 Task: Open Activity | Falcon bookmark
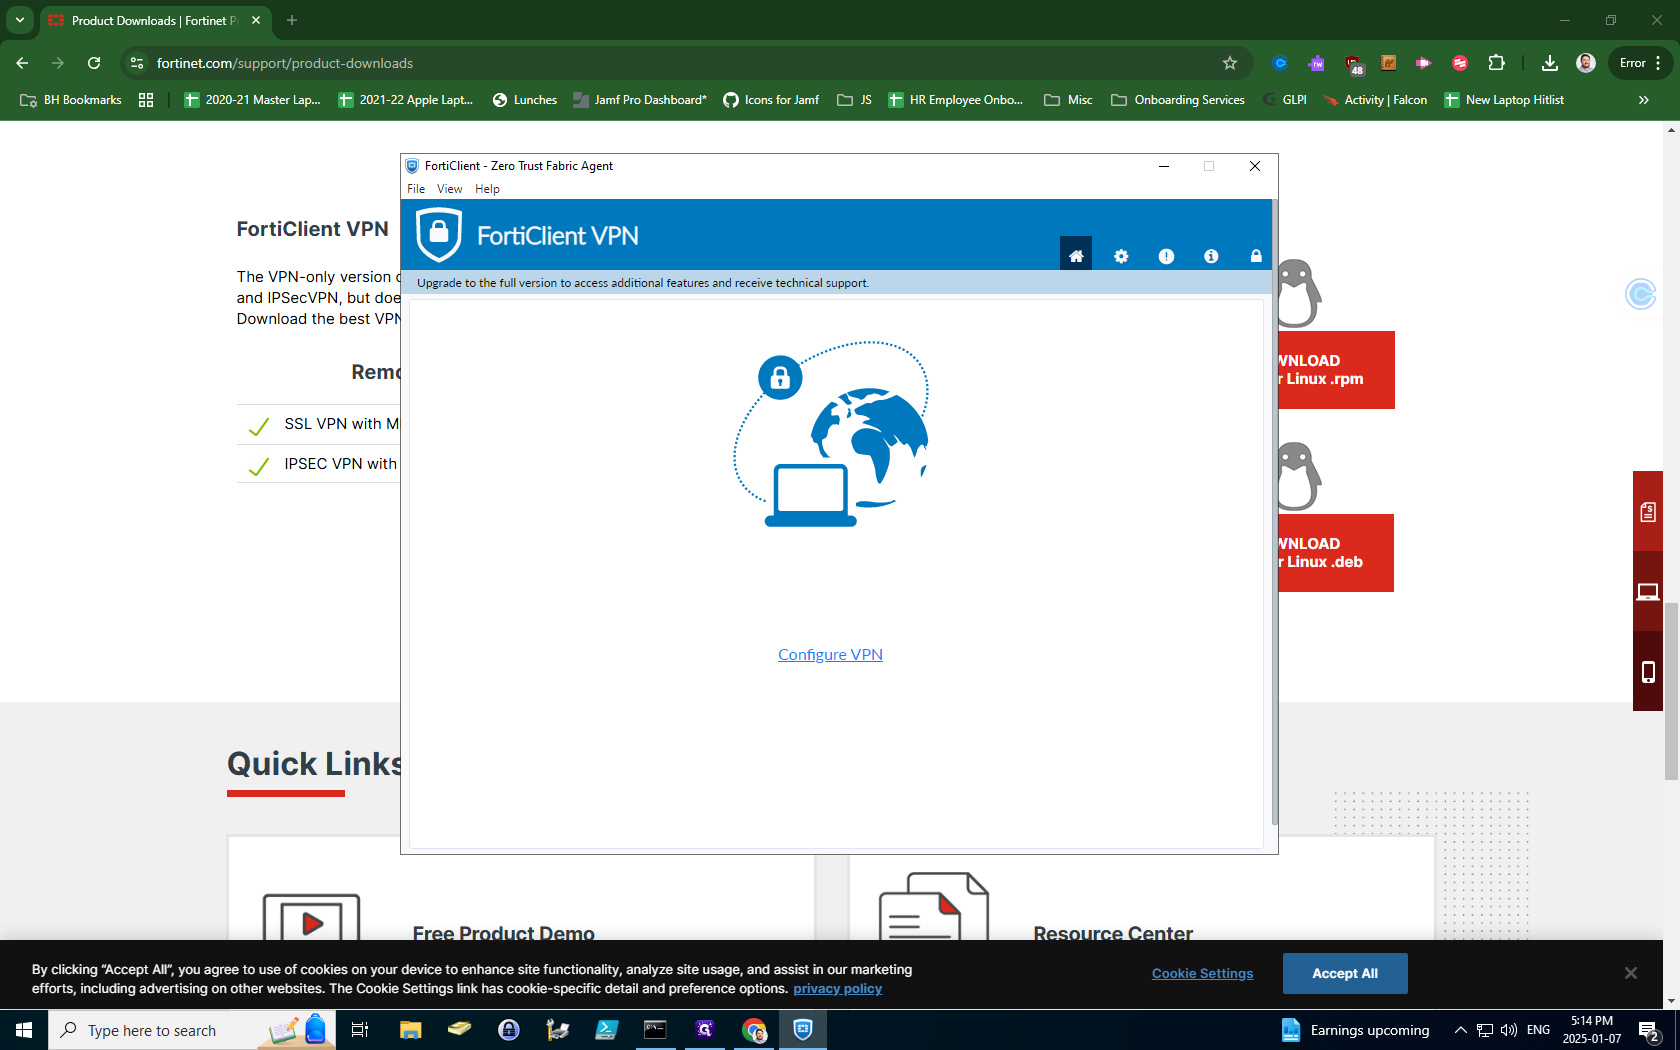point(1376,100)
